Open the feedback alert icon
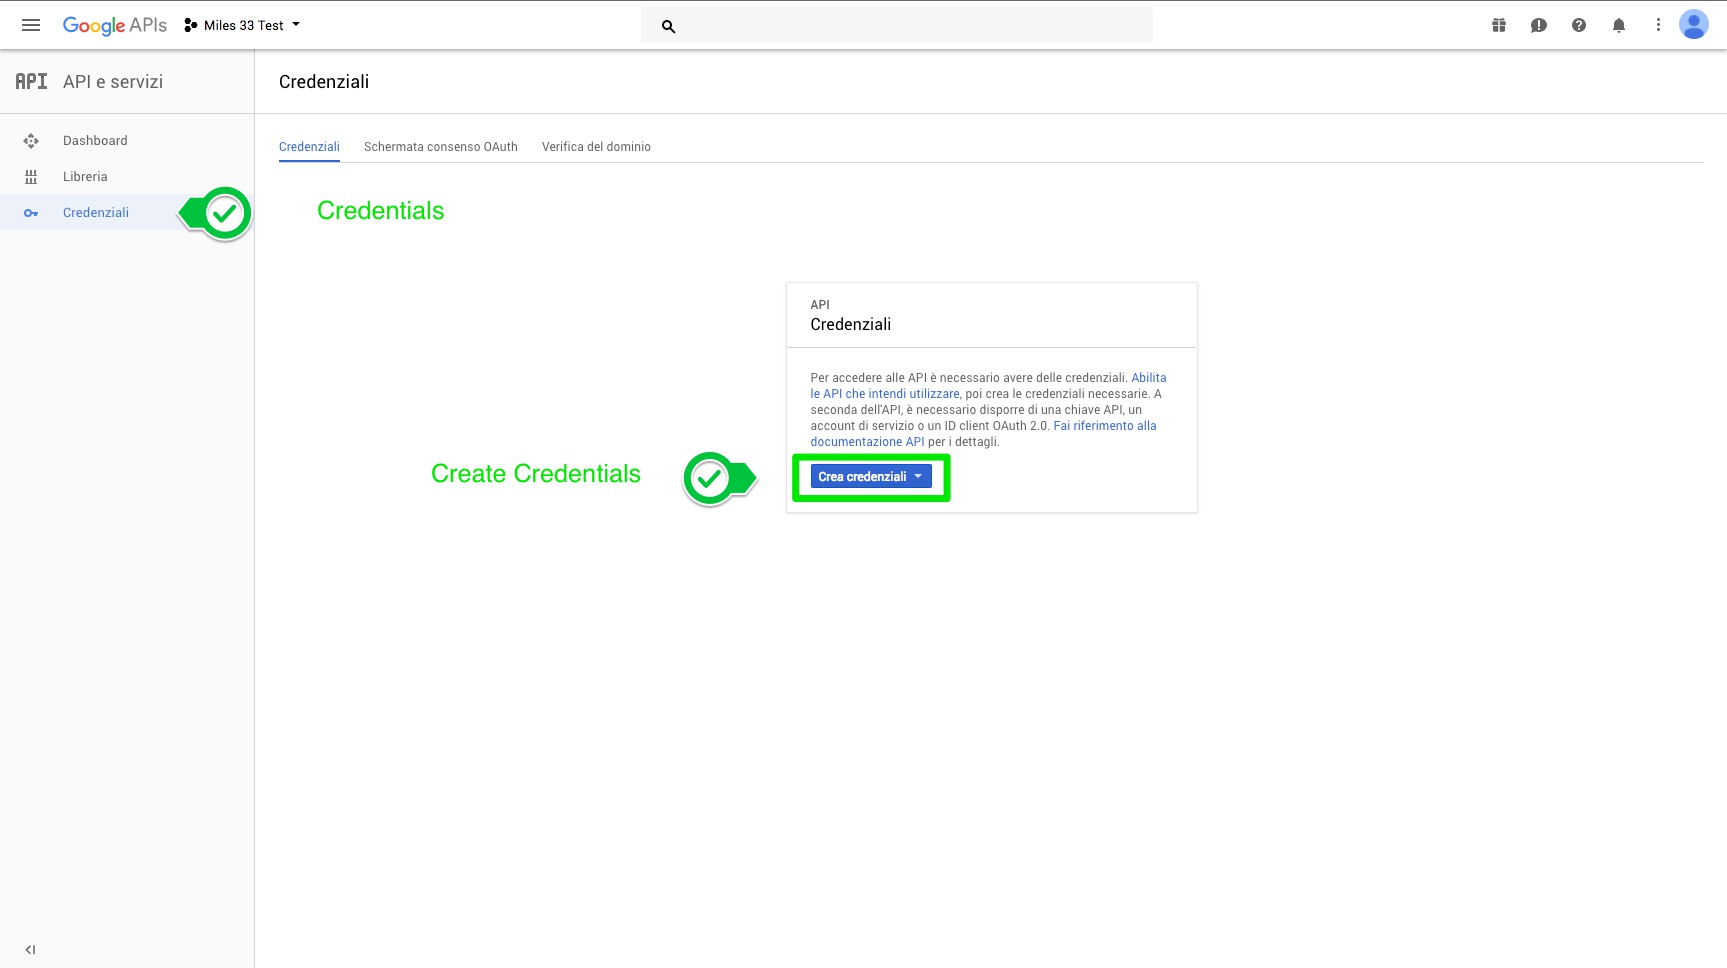This screenshot has width=1727, height=968. tap(1538, 25)
